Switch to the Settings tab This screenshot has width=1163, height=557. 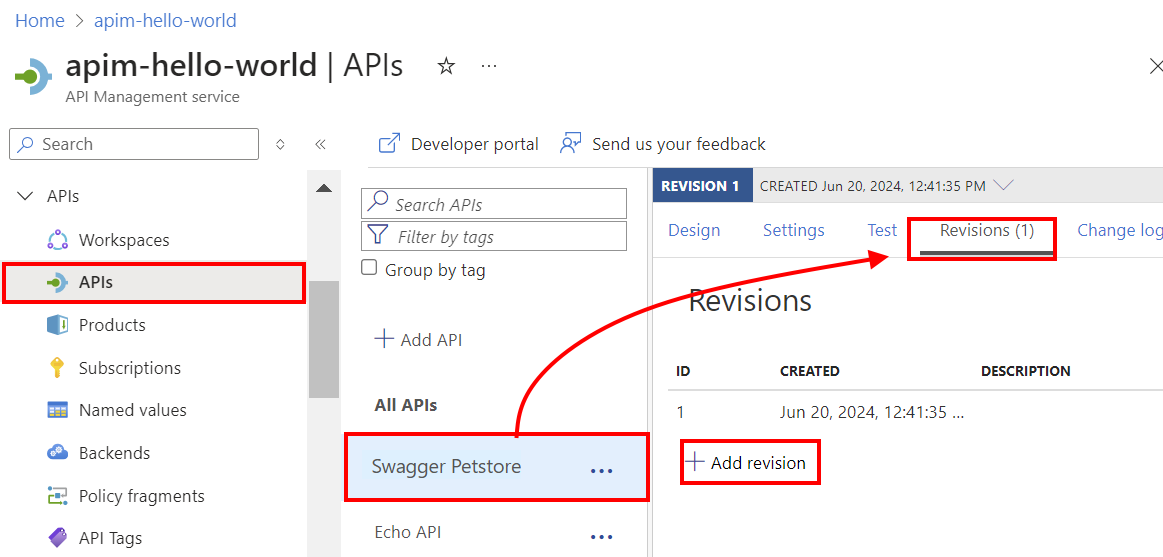click(794, 231)
